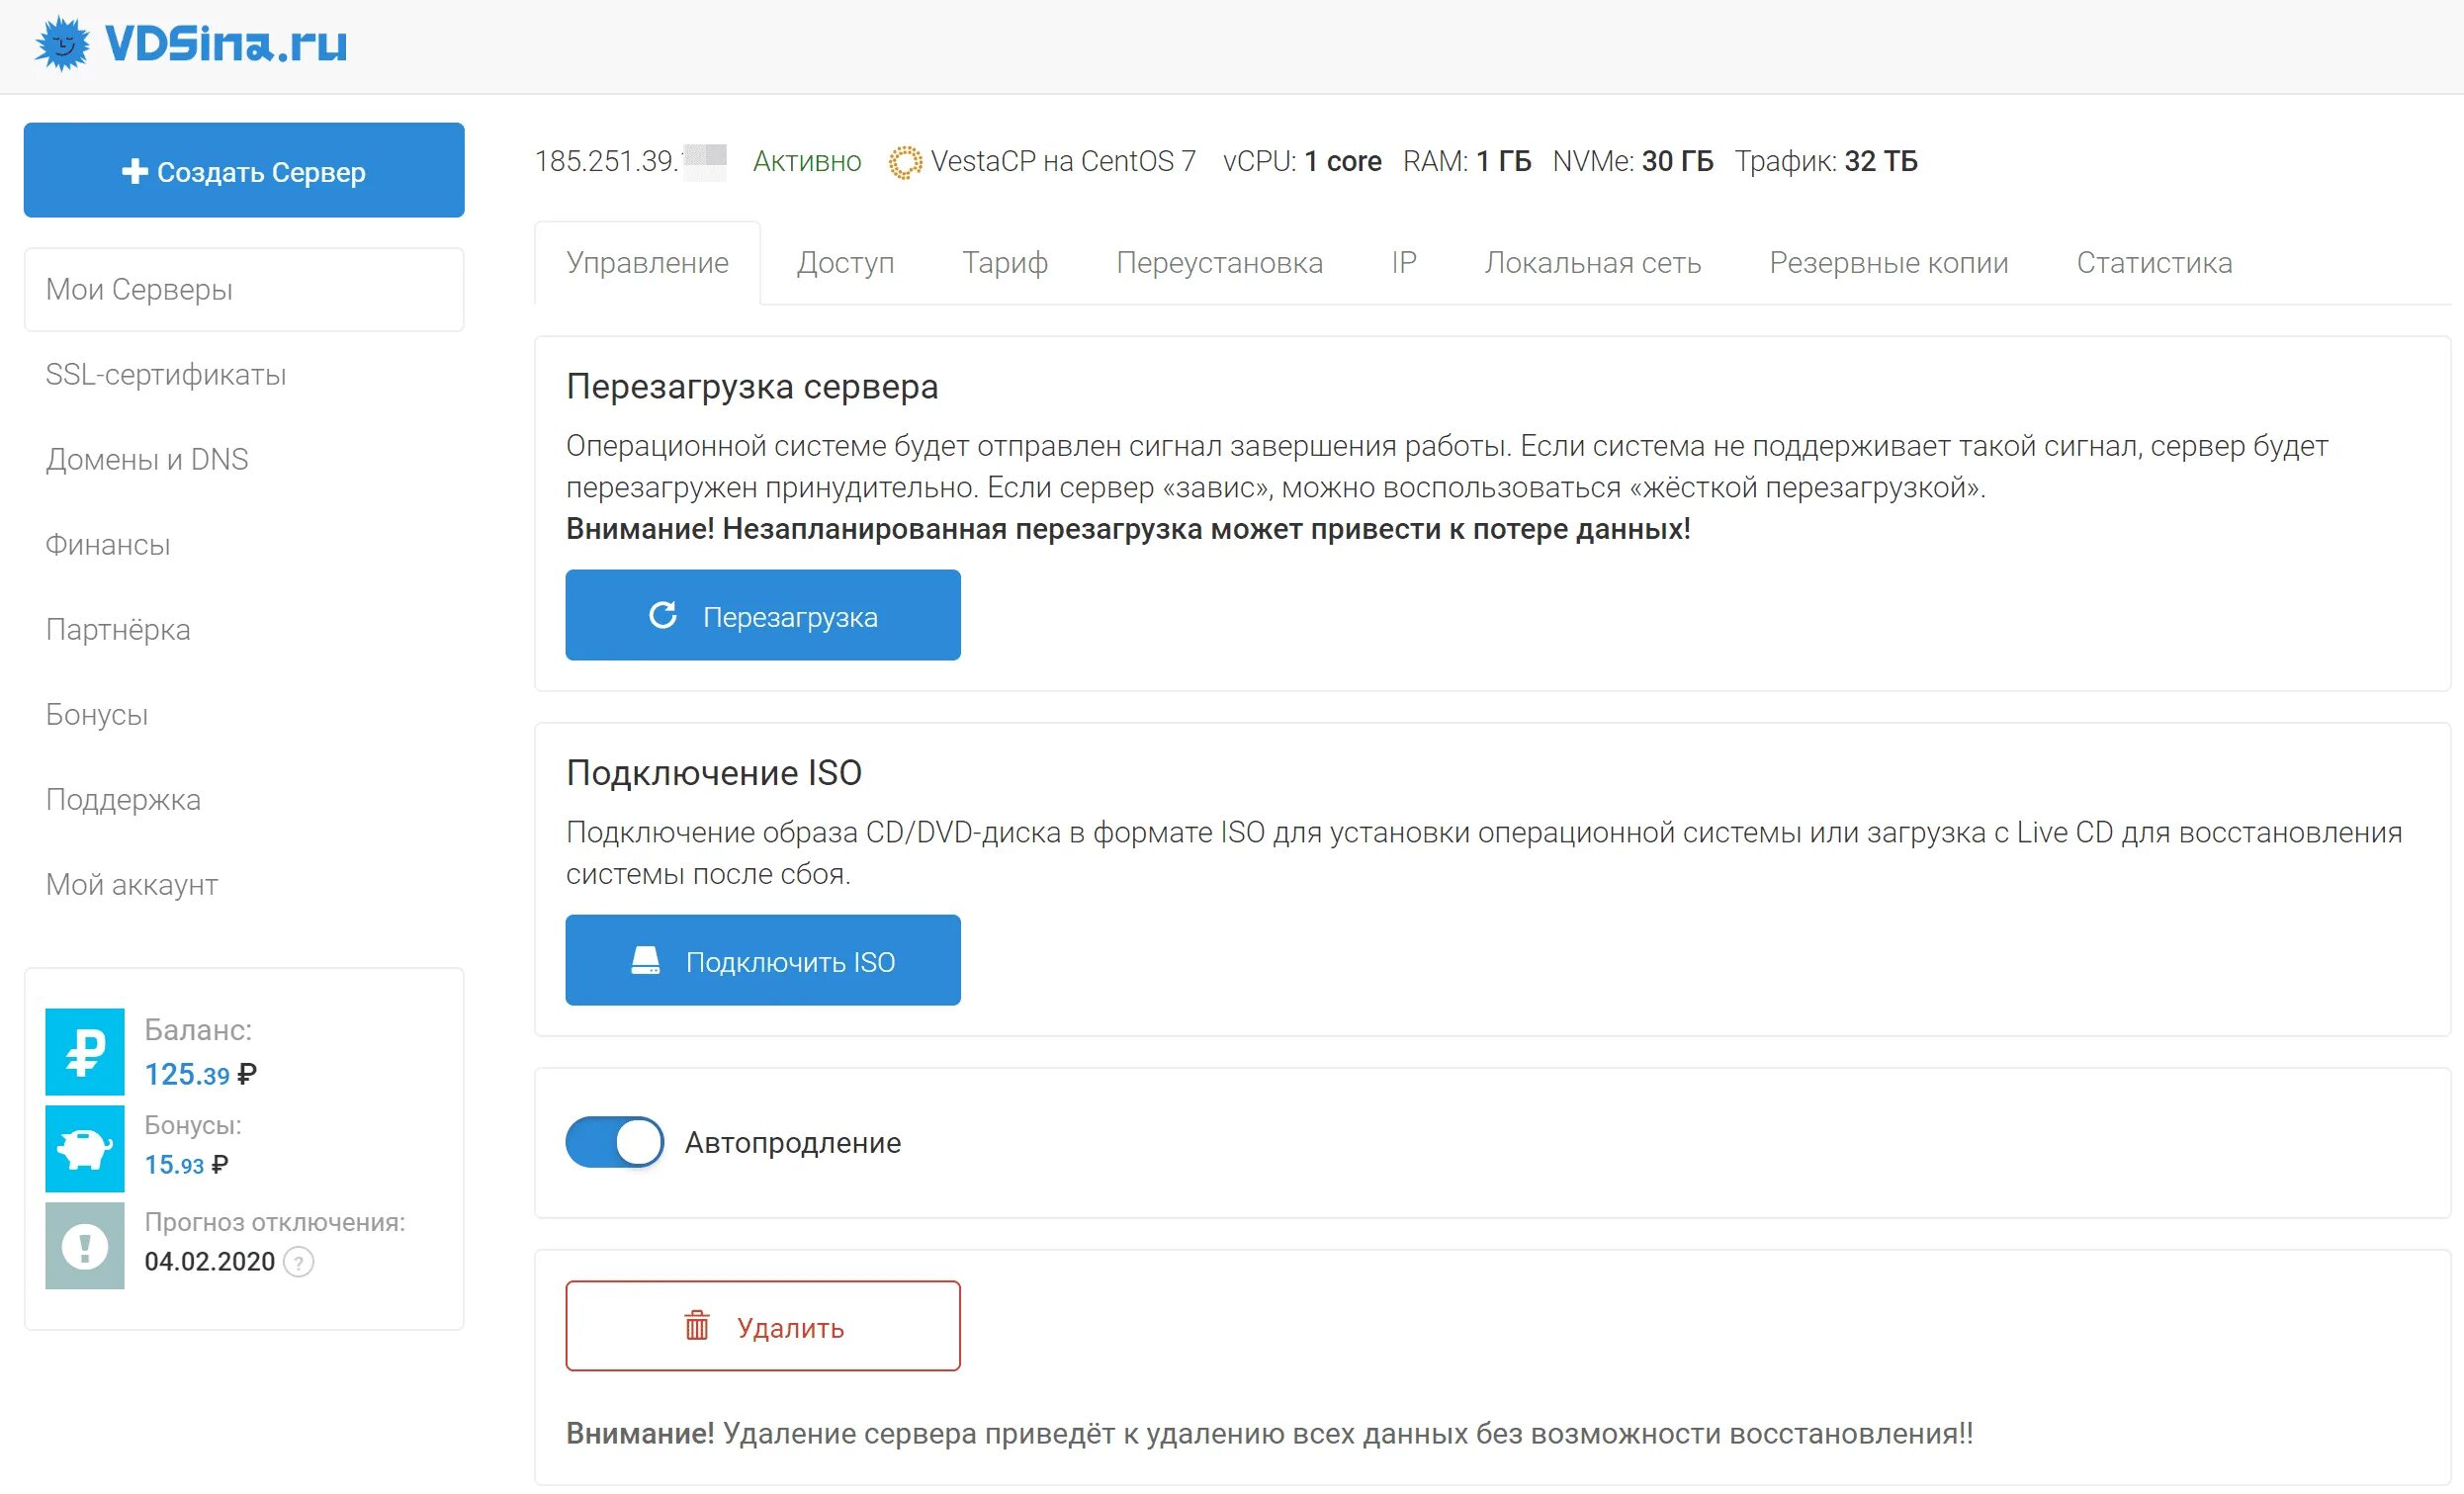2464x1494 pixels.
Task: Click the Создать Сервер button
Action: [x=244, y=170]
